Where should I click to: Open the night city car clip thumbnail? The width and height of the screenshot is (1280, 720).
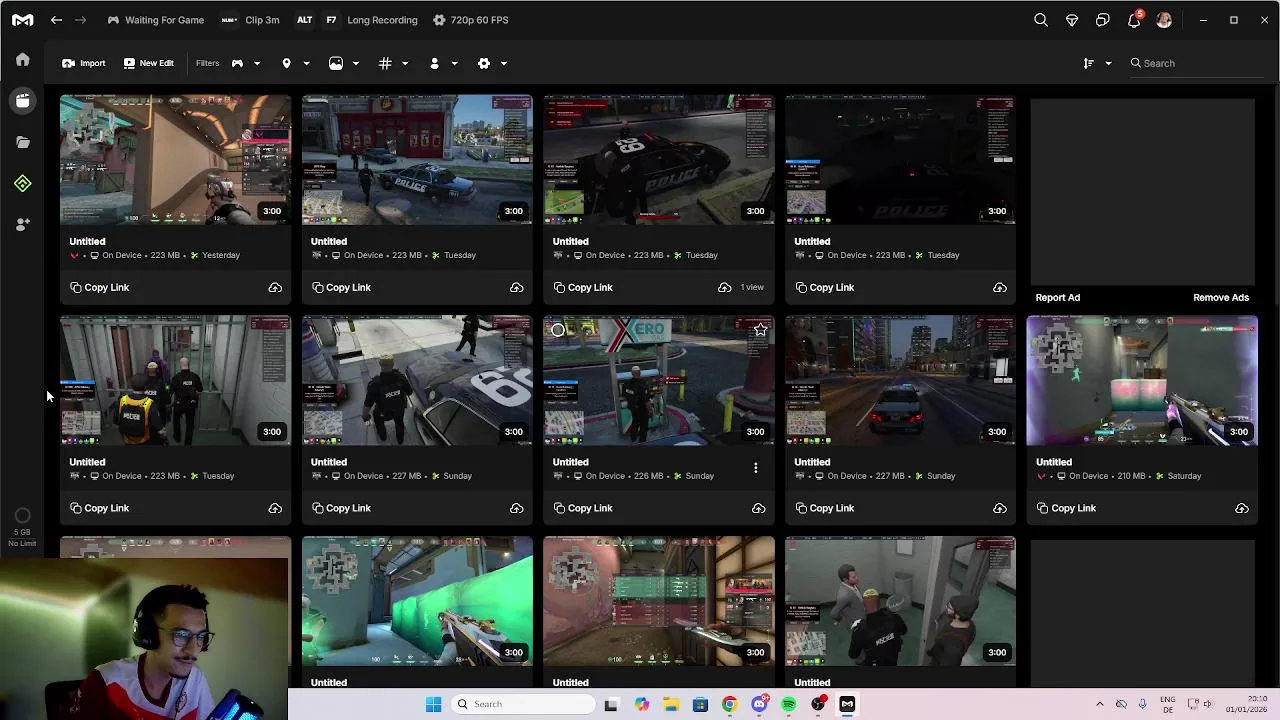tap(900, 381)
